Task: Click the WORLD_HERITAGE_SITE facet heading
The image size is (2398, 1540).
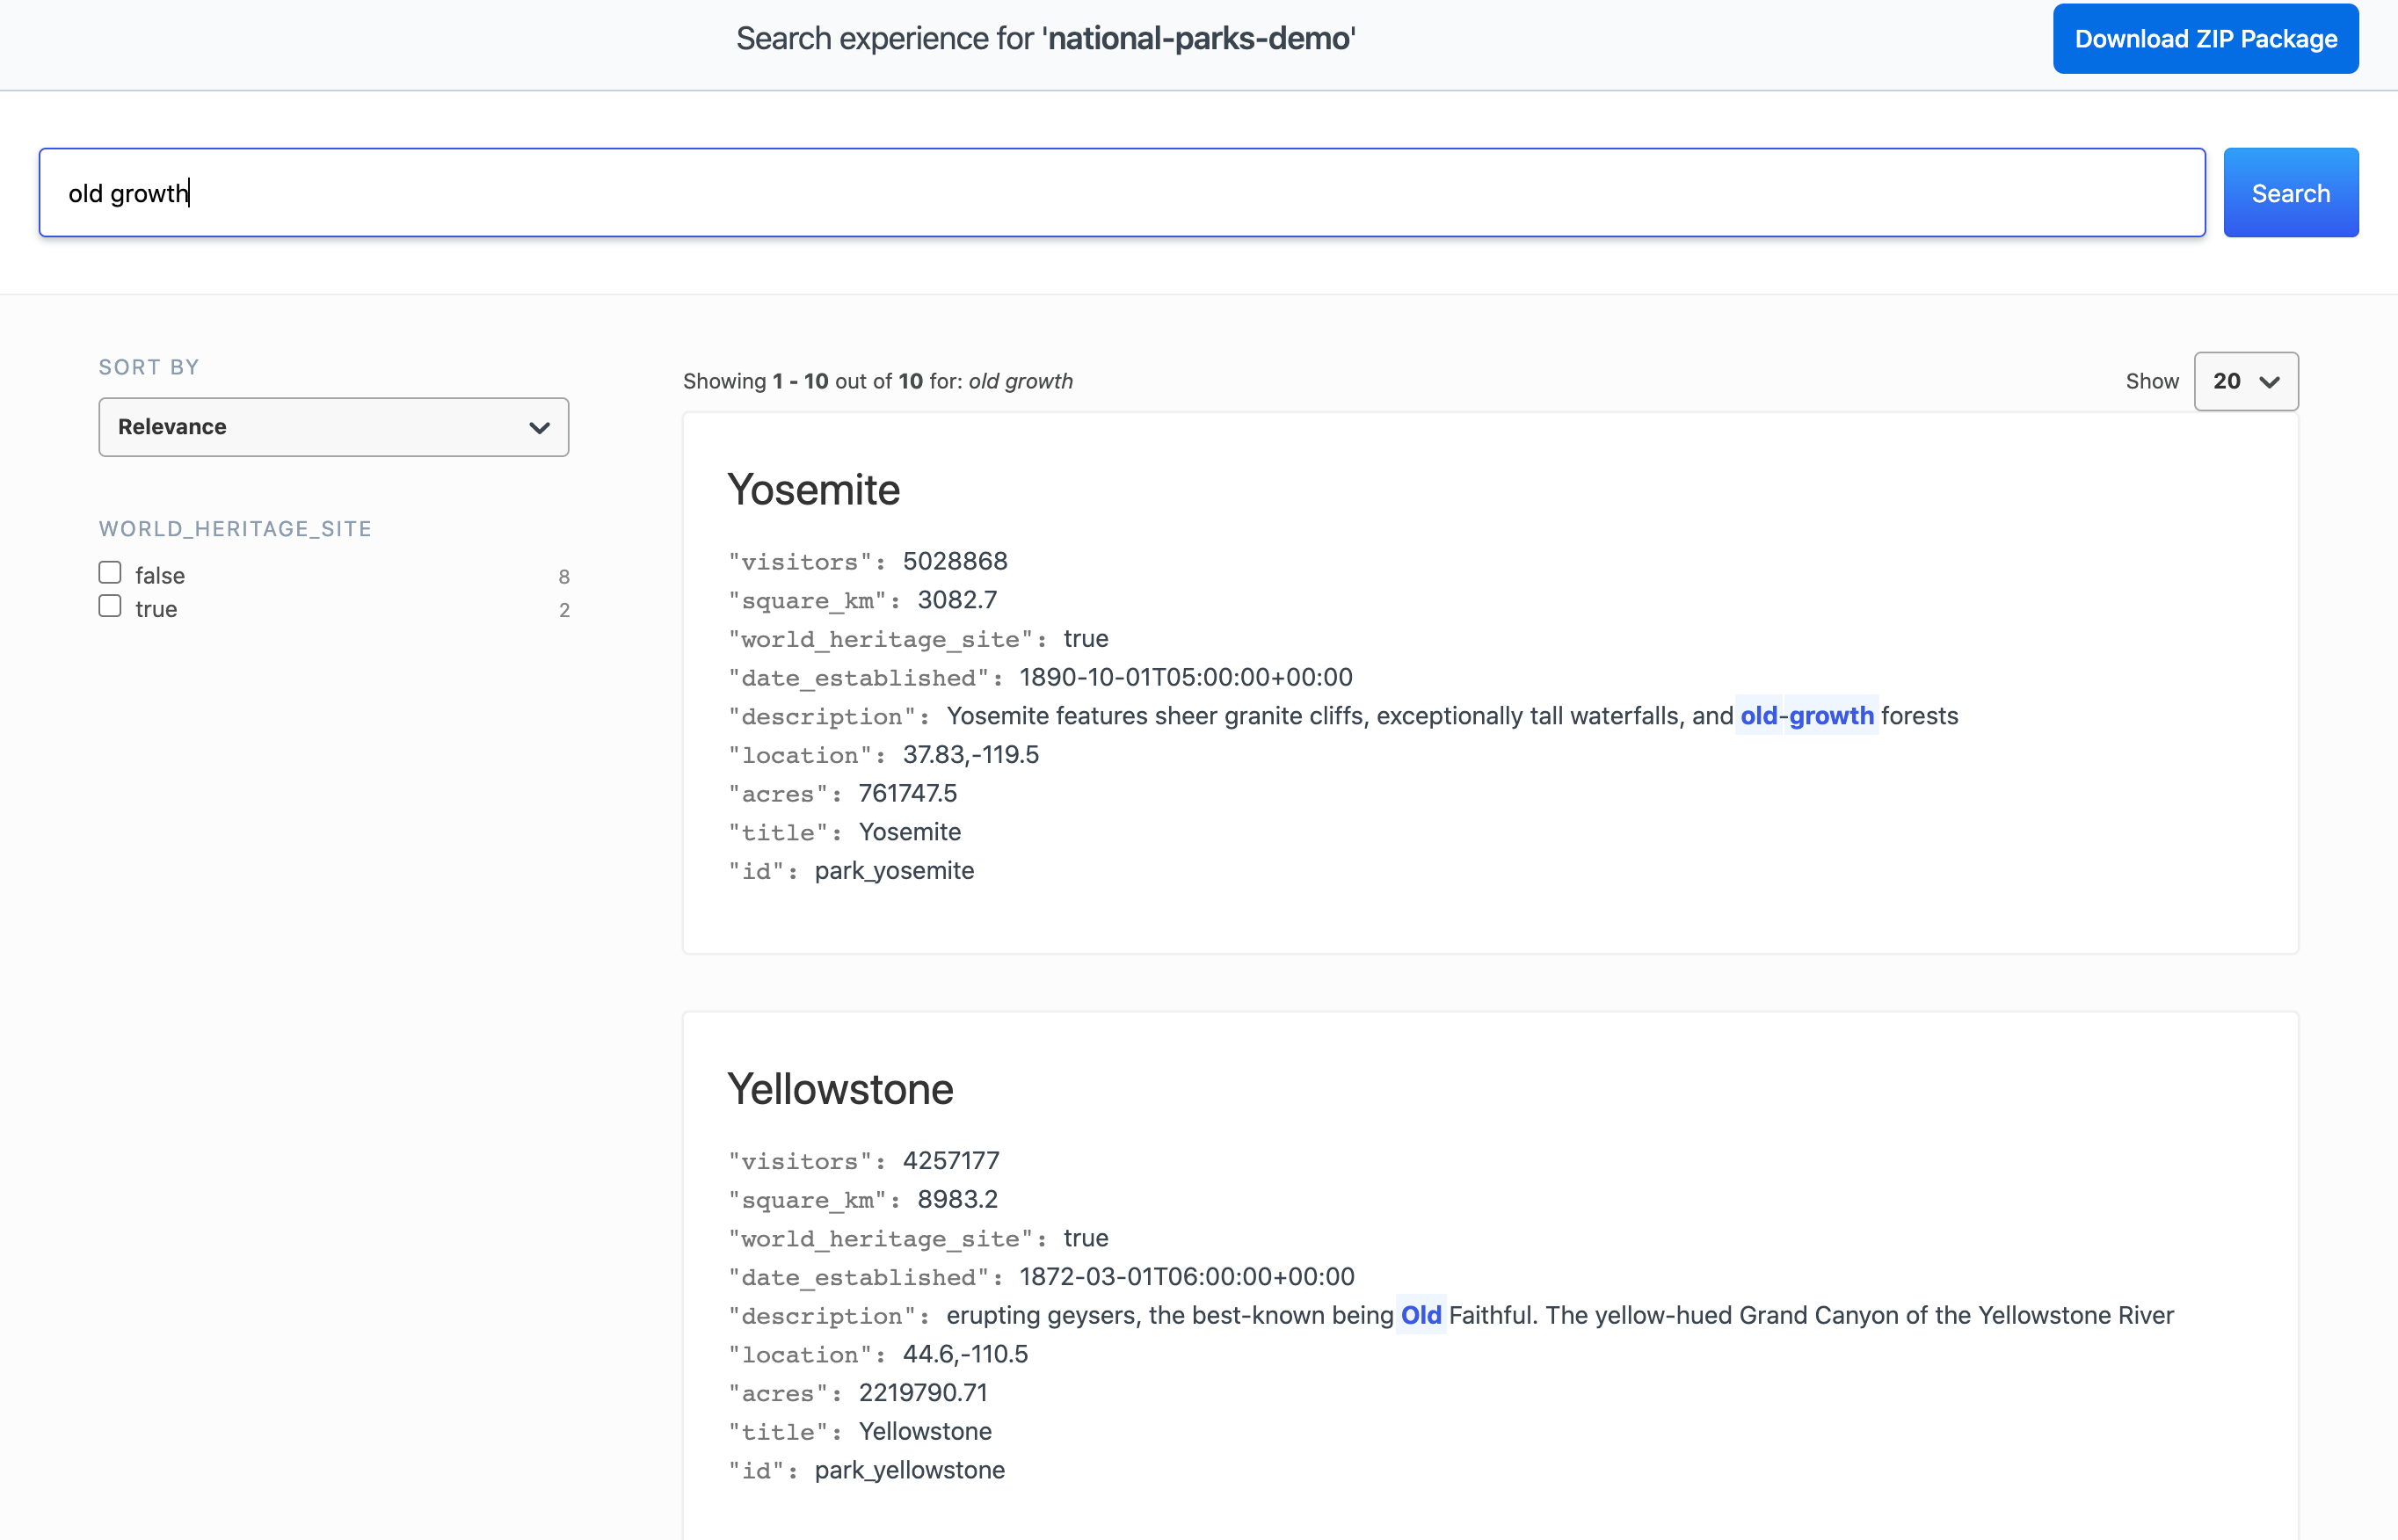Action: click(x=235, y=528)
